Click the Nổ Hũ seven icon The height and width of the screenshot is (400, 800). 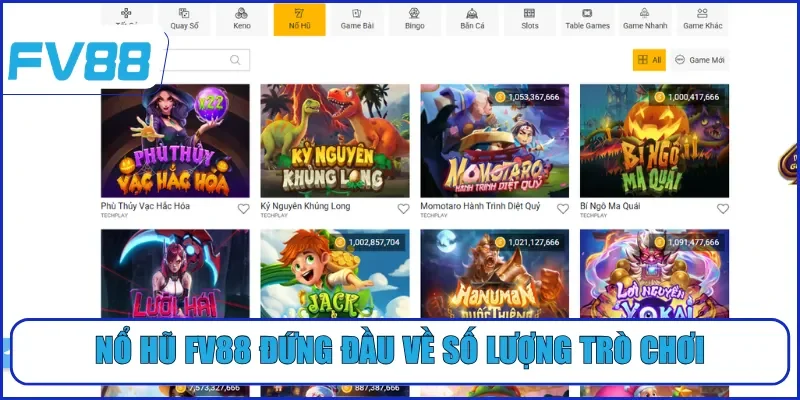point(299,13)
